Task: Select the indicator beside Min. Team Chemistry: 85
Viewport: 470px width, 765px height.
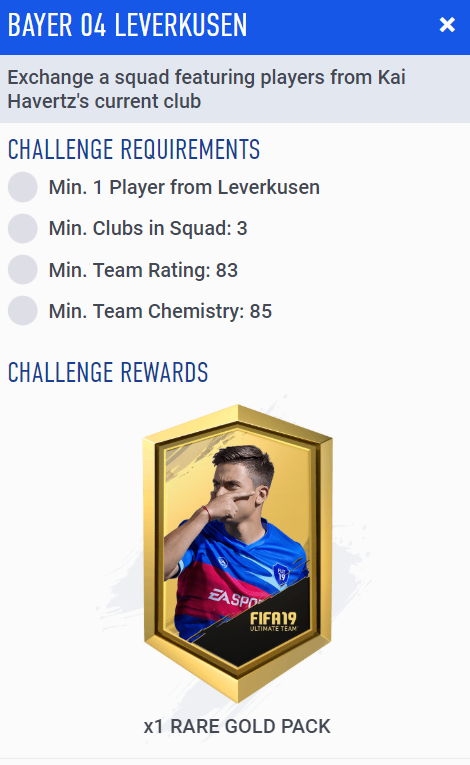Action: [22, 310]
